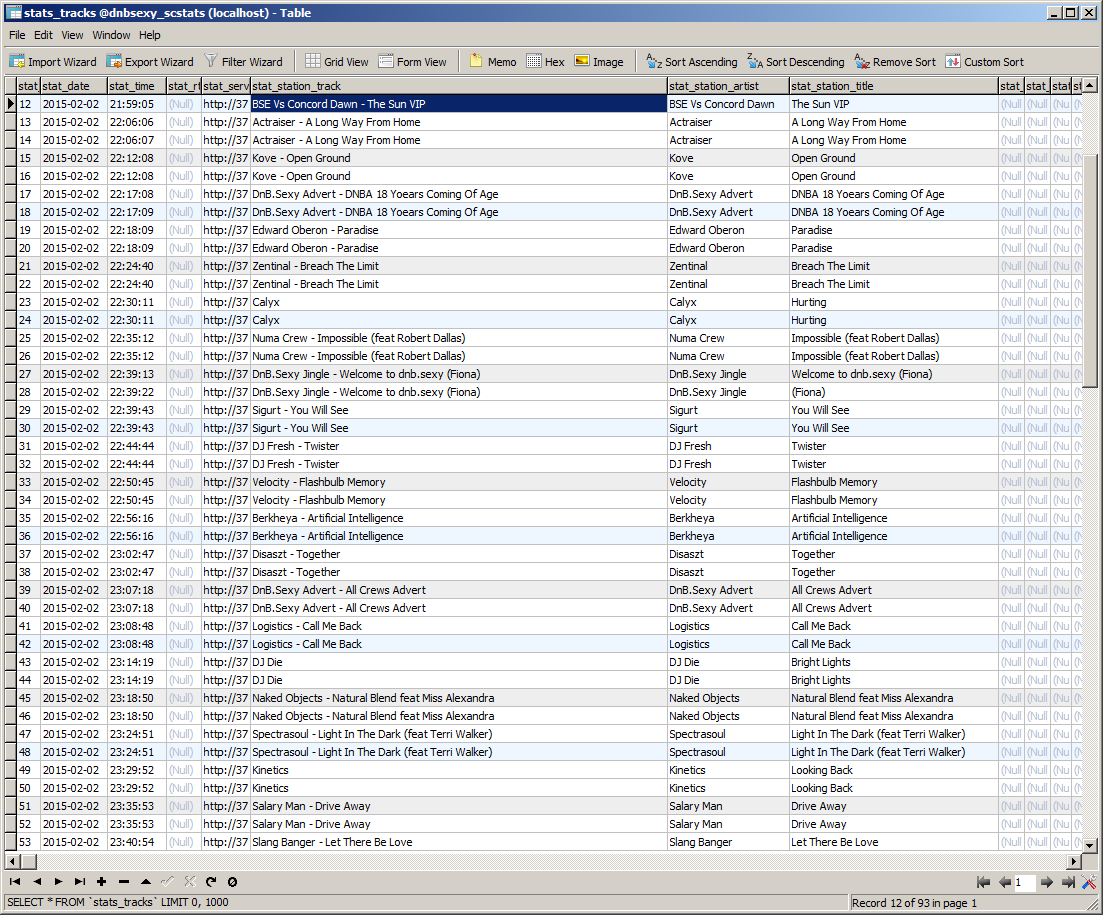1103x915 pixels.
Task: Add a new record with plus button
Action: click(101, 882)
